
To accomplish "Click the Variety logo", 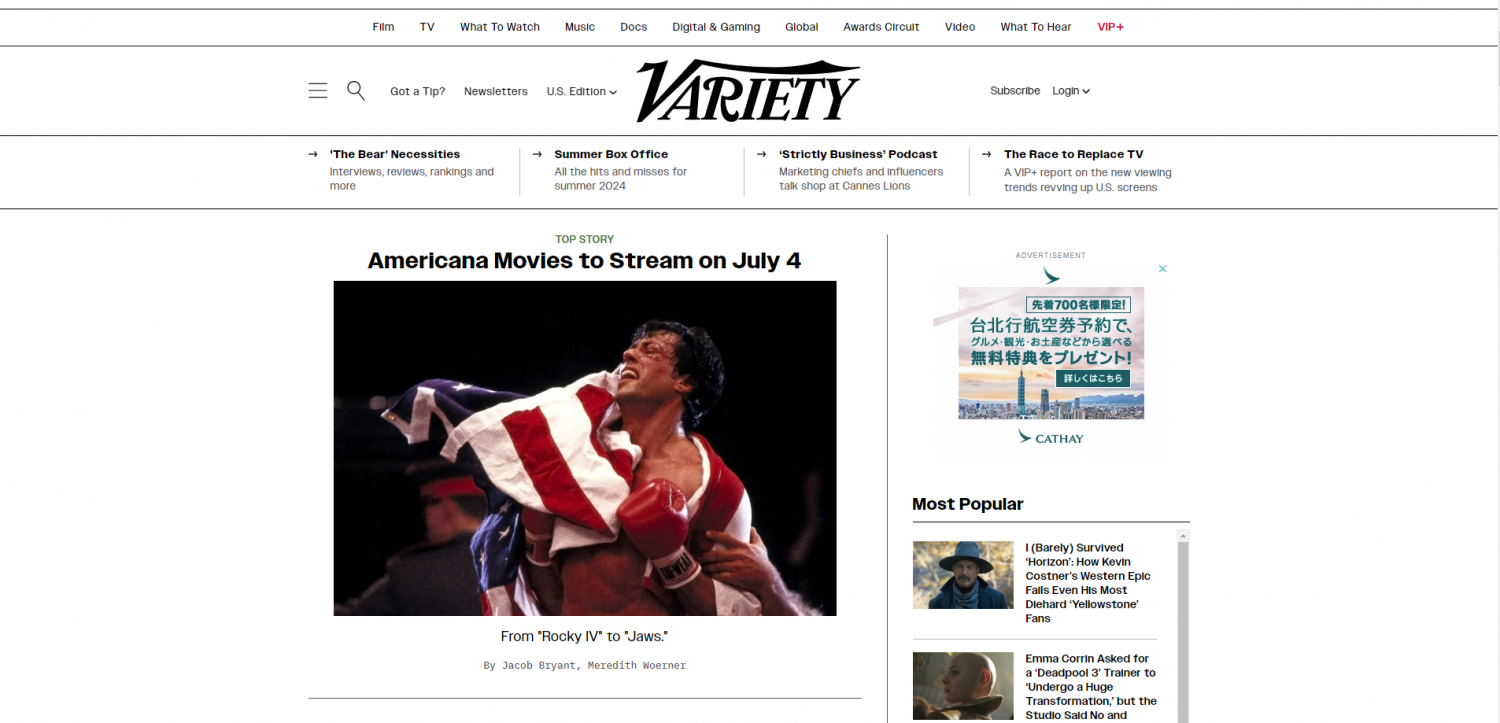I will point(748,90).
